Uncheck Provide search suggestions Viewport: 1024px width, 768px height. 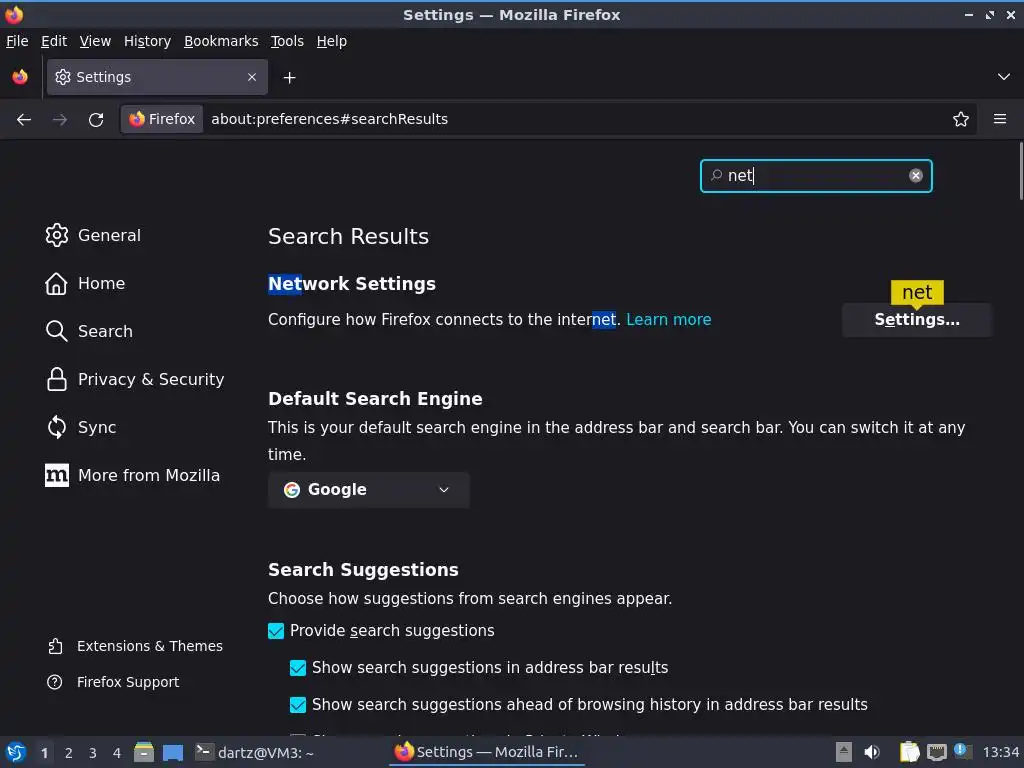point(276,631)
